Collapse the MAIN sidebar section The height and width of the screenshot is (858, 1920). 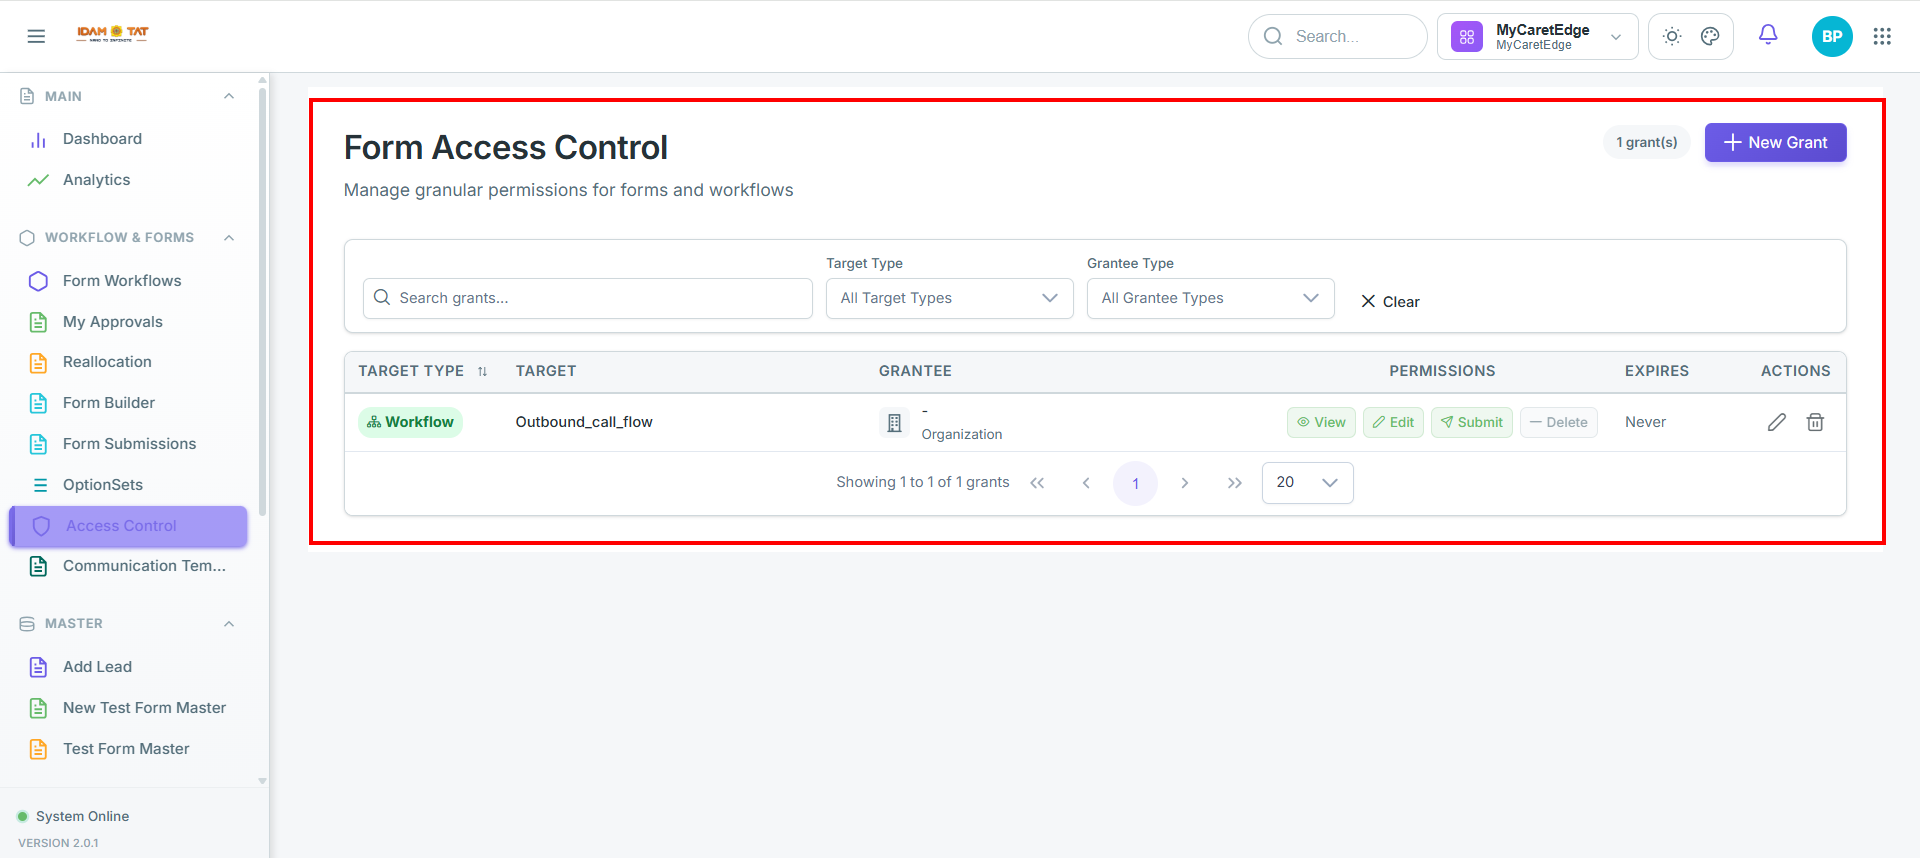click(229, 97)
